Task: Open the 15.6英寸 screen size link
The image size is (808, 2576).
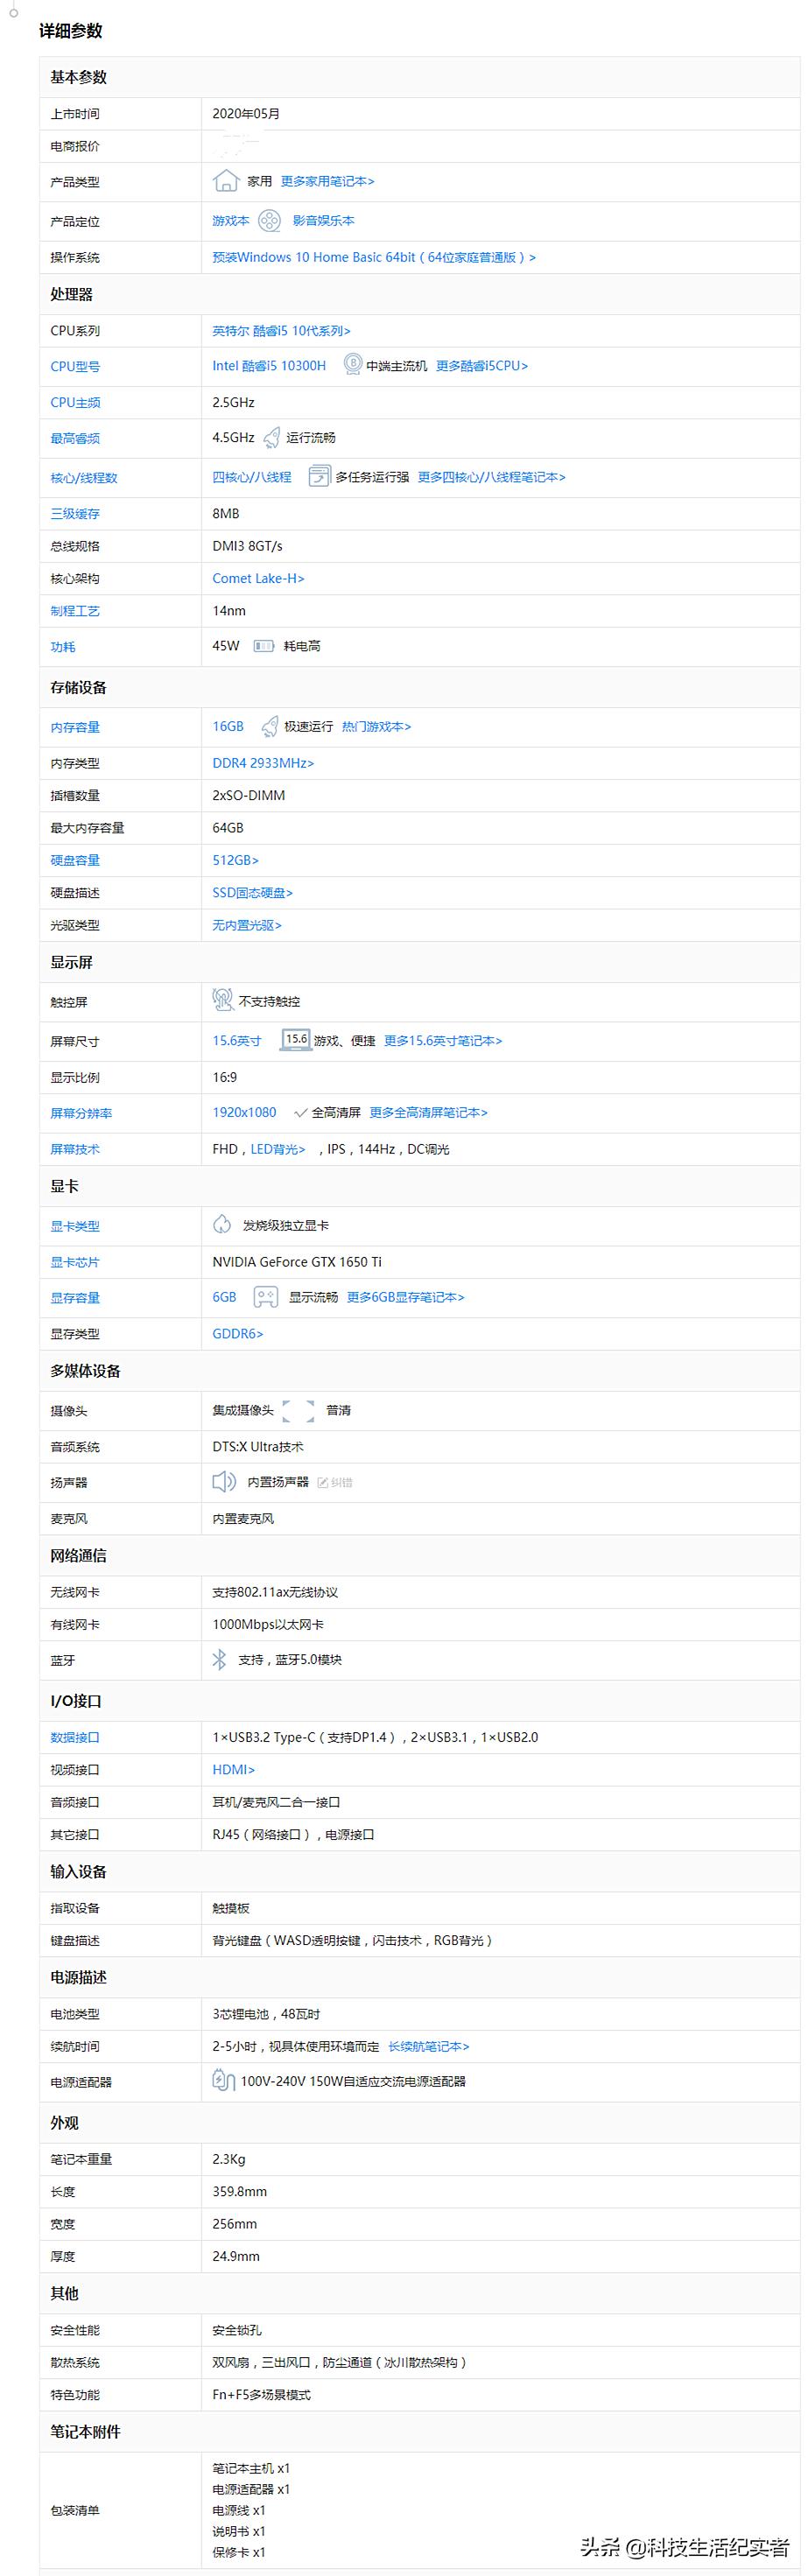Action: point(237,1041)
